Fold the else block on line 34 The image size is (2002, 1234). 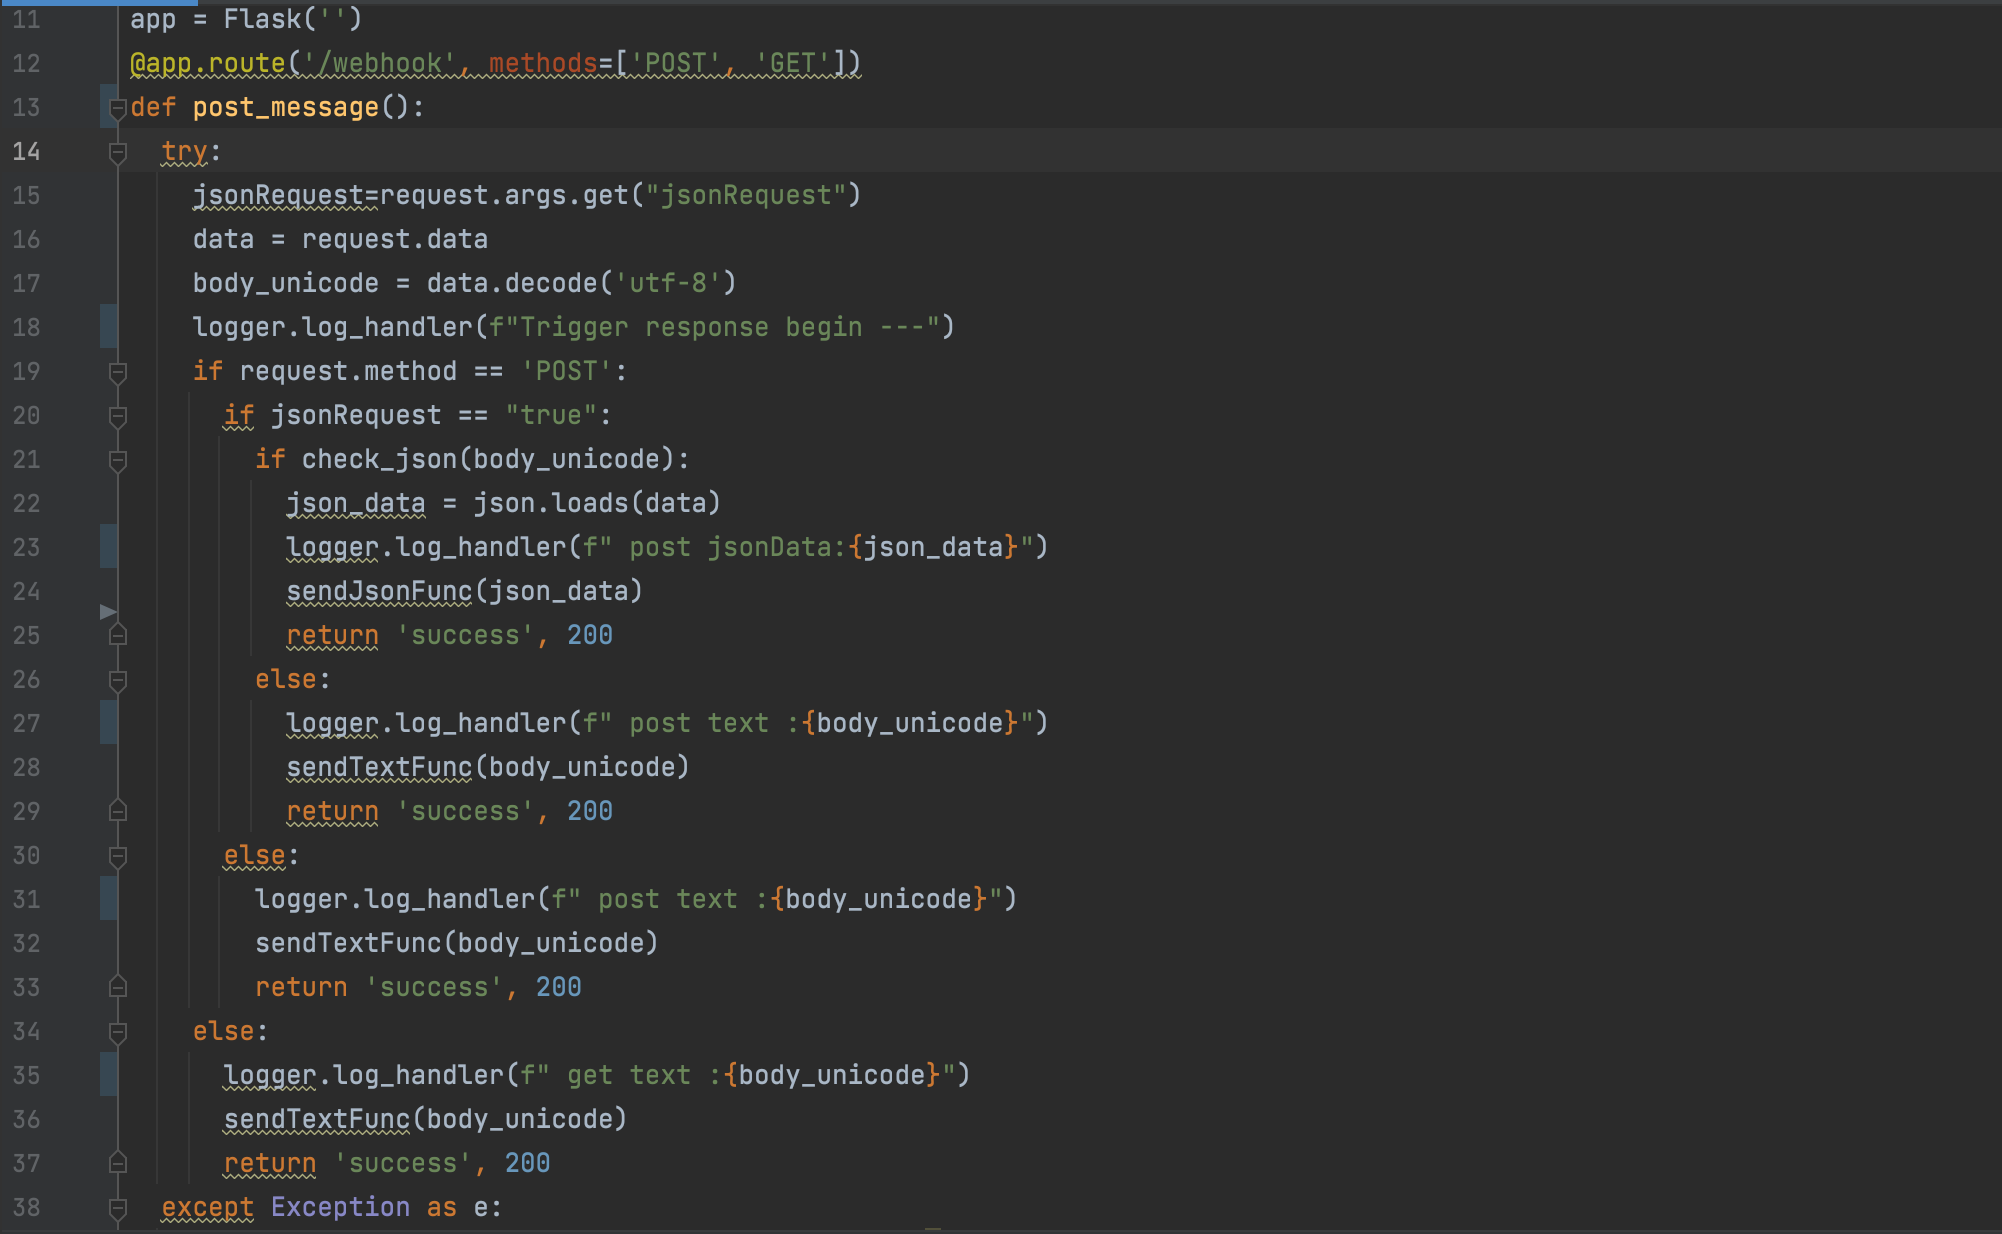point(118,1032)
